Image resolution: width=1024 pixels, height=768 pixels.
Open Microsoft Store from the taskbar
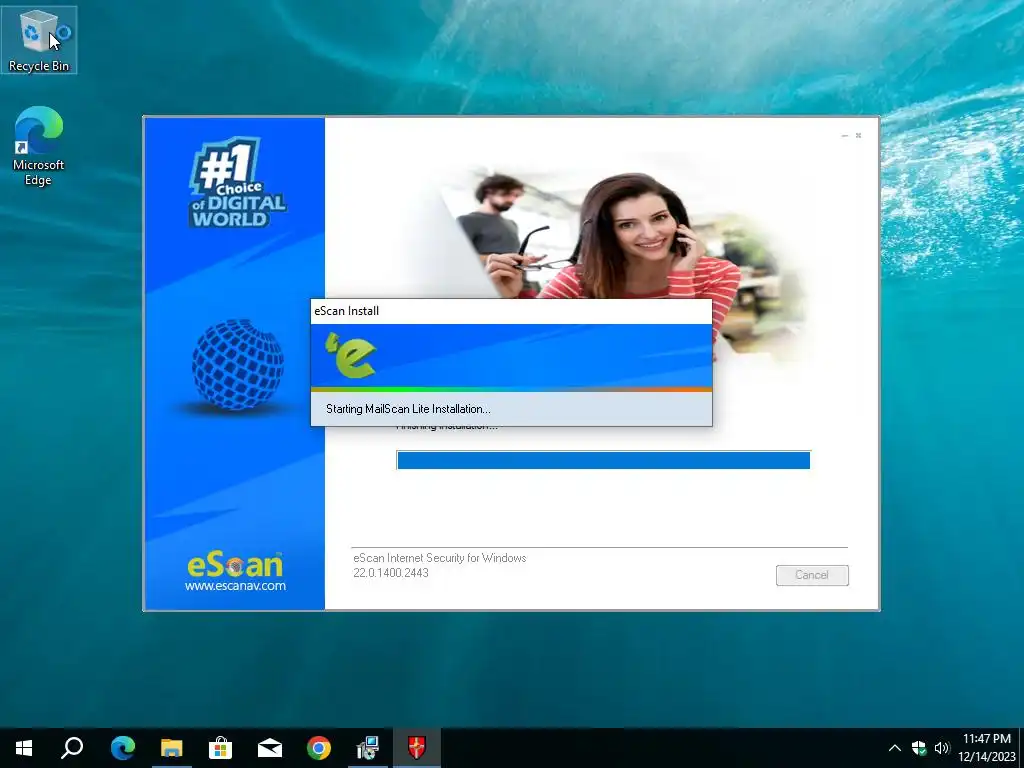[x=221, y=747]
